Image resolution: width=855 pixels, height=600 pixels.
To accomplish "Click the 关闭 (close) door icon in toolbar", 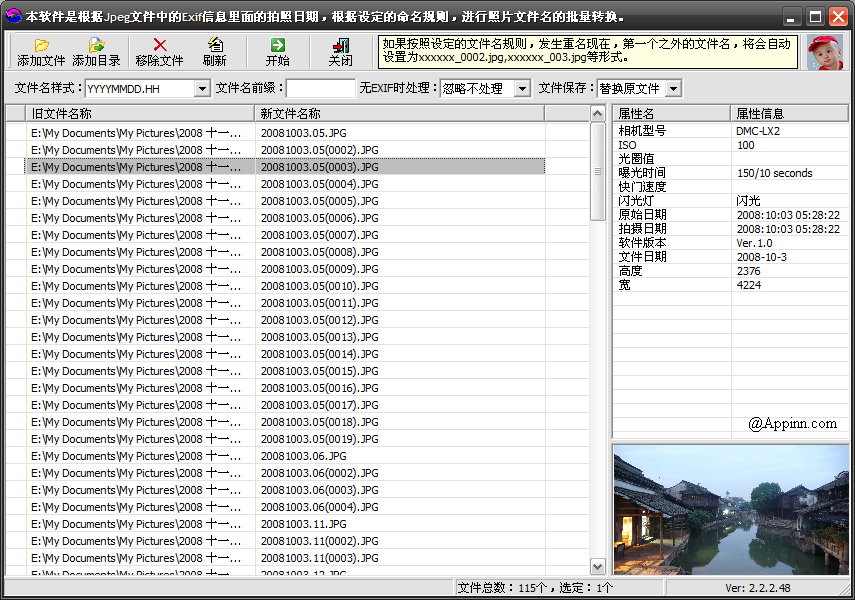I will pyautogui.click(x=340, y=46).
